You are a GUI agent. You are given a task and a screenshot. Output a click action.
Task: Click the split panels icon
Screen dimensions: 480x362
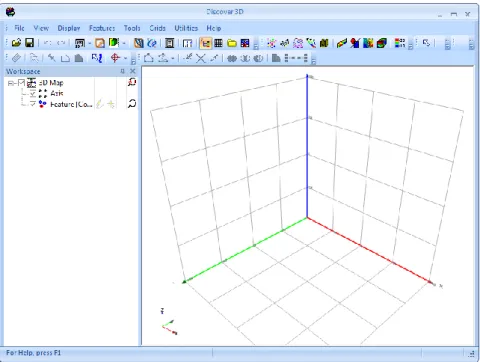click(x=188, y=43)
